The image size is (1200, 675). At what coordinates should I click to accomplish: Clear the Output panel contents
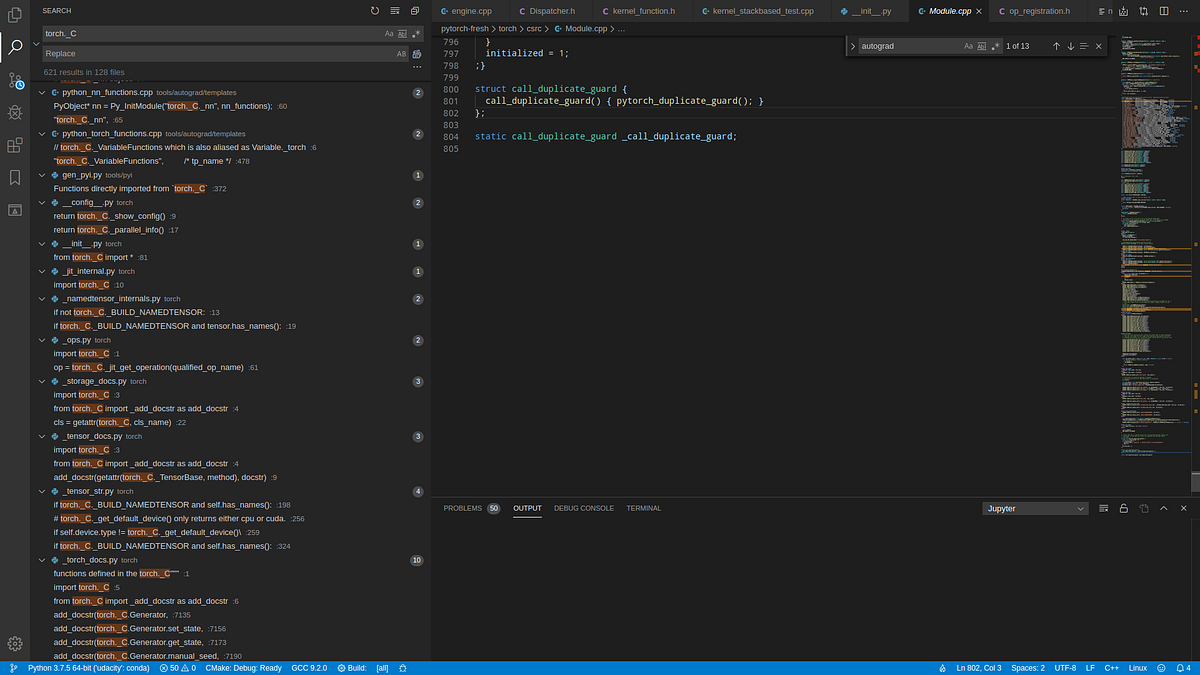[x=1103, y=508]
